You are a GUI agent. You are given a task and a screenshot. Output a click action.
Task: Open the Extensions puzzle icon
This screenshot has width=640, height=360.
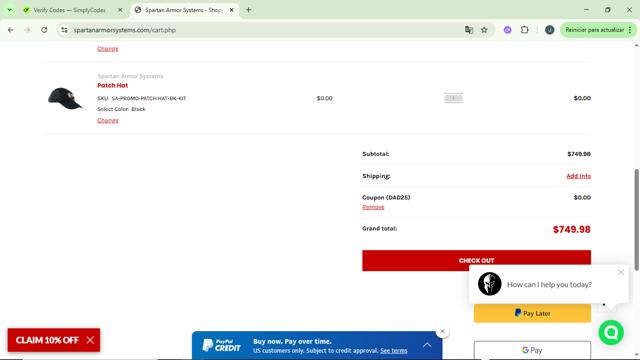(525, 30)
